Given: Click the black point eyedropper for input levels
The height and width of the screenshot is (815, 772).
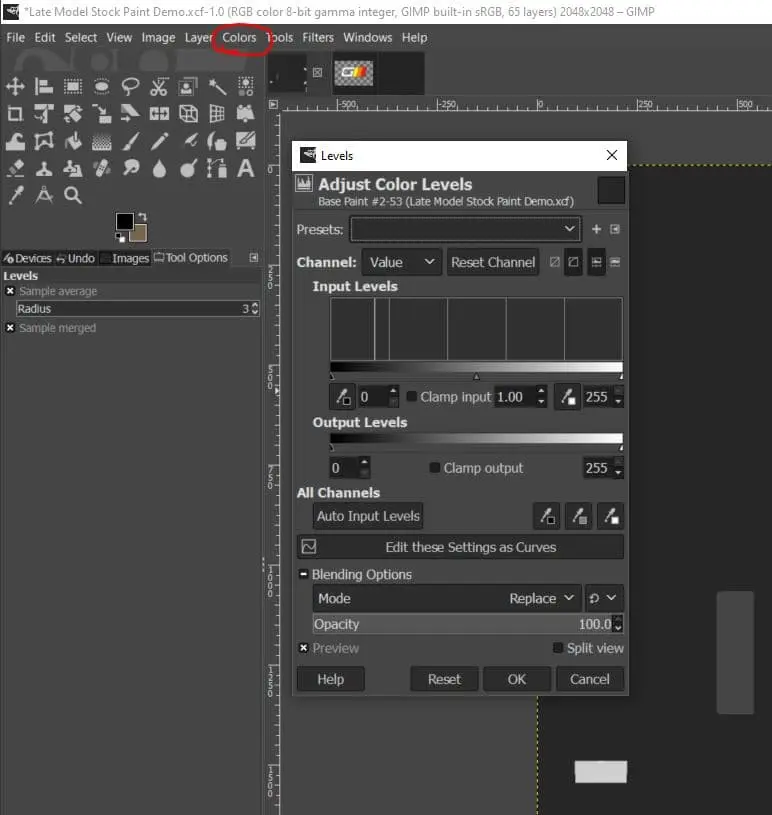Looking at the screenshot, I should (x=342, y=397).
